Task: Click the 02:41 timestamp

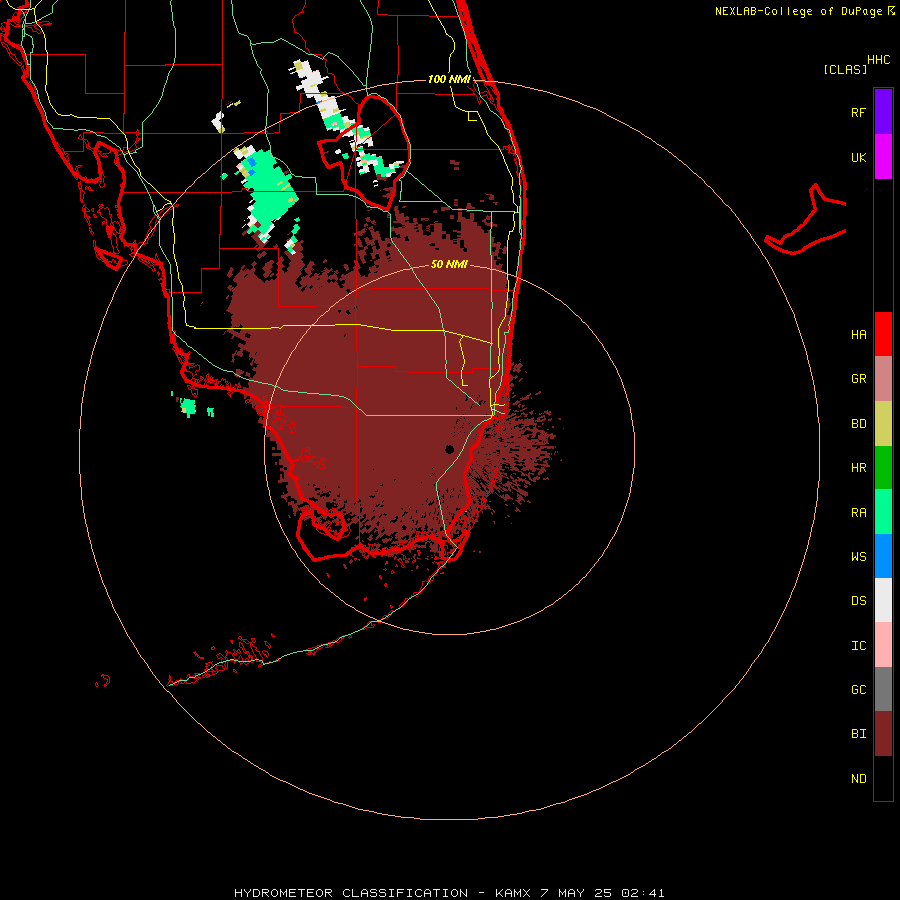Action: (643, 893)
